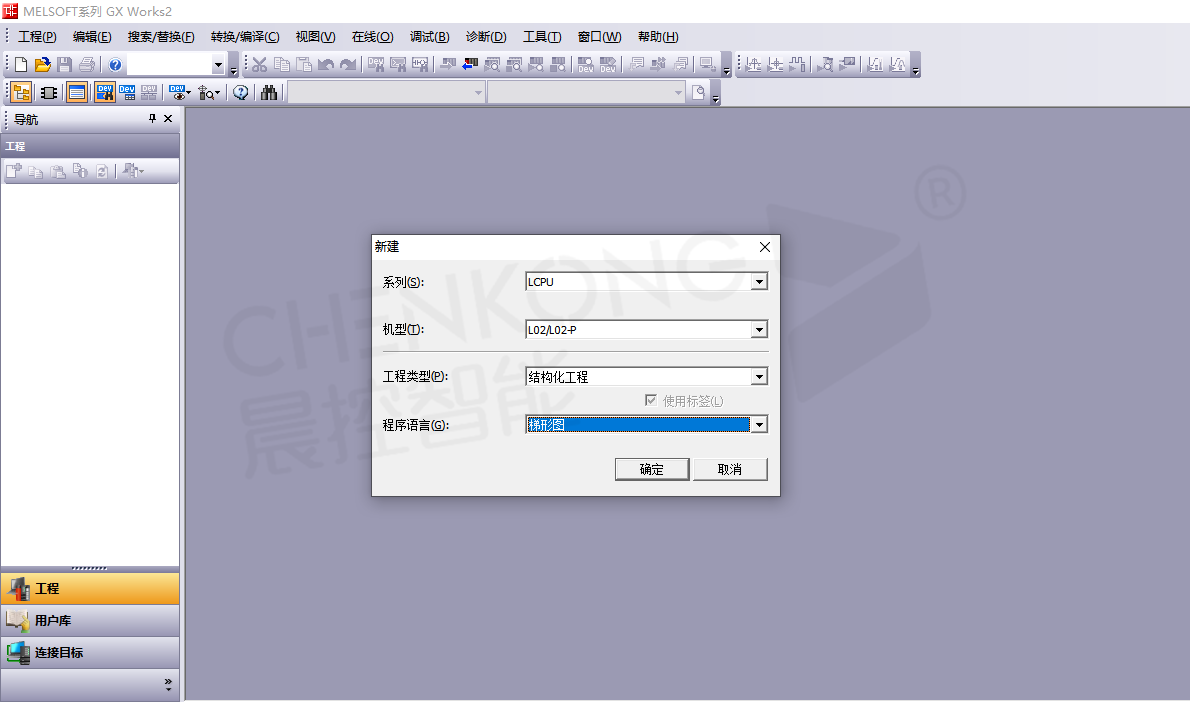Image resolution: width=1190 pixels, height=702 pixels.
Task: Click the New Project toolbar icon
Action: [x=21, y=65]
